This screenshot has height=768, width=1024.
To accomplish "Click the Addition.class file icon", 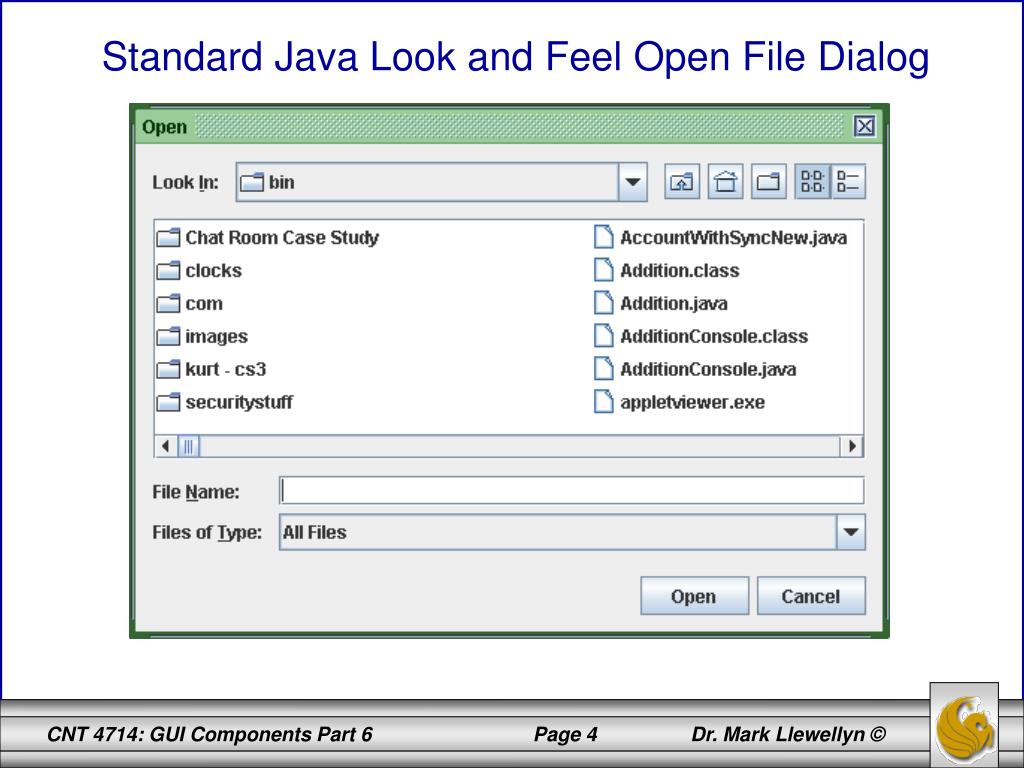I will pyautogui.click(x=604, y=270).
